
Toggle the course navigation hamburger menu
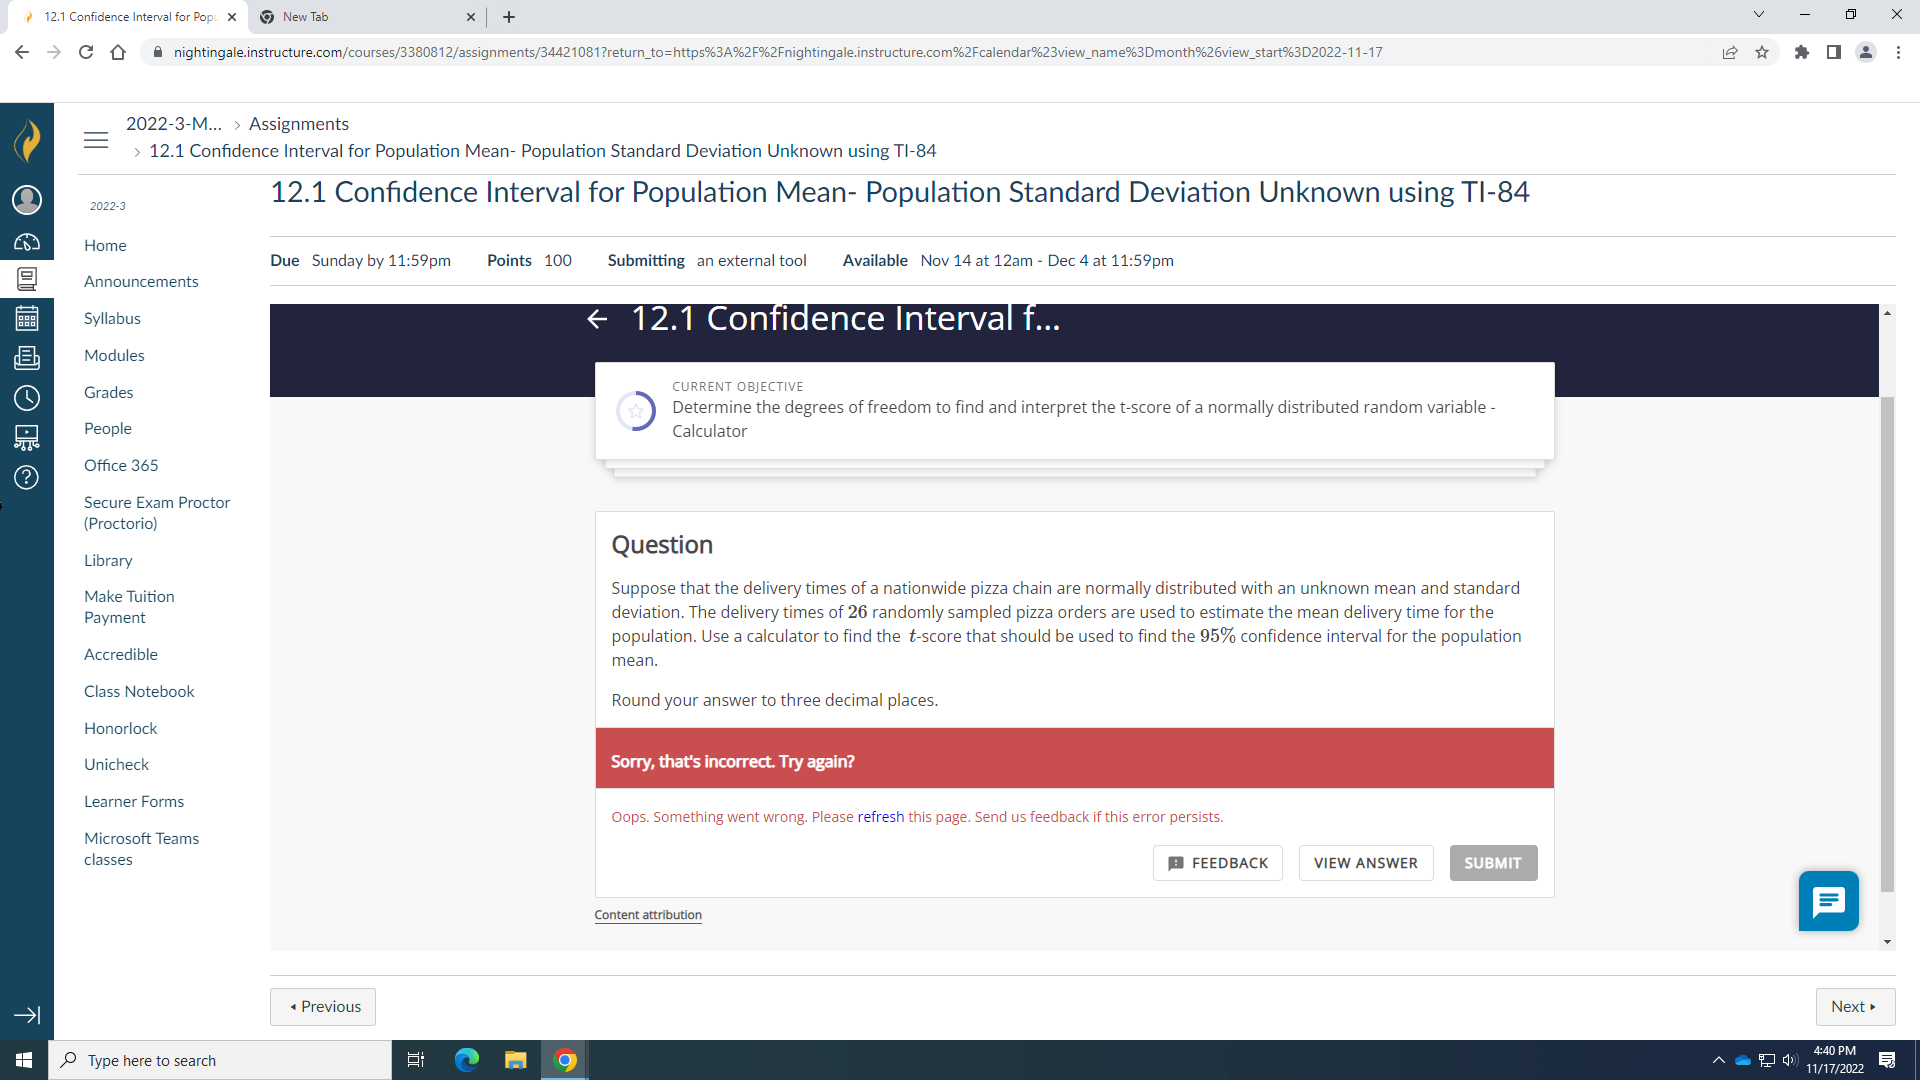(x=96, y=140)
